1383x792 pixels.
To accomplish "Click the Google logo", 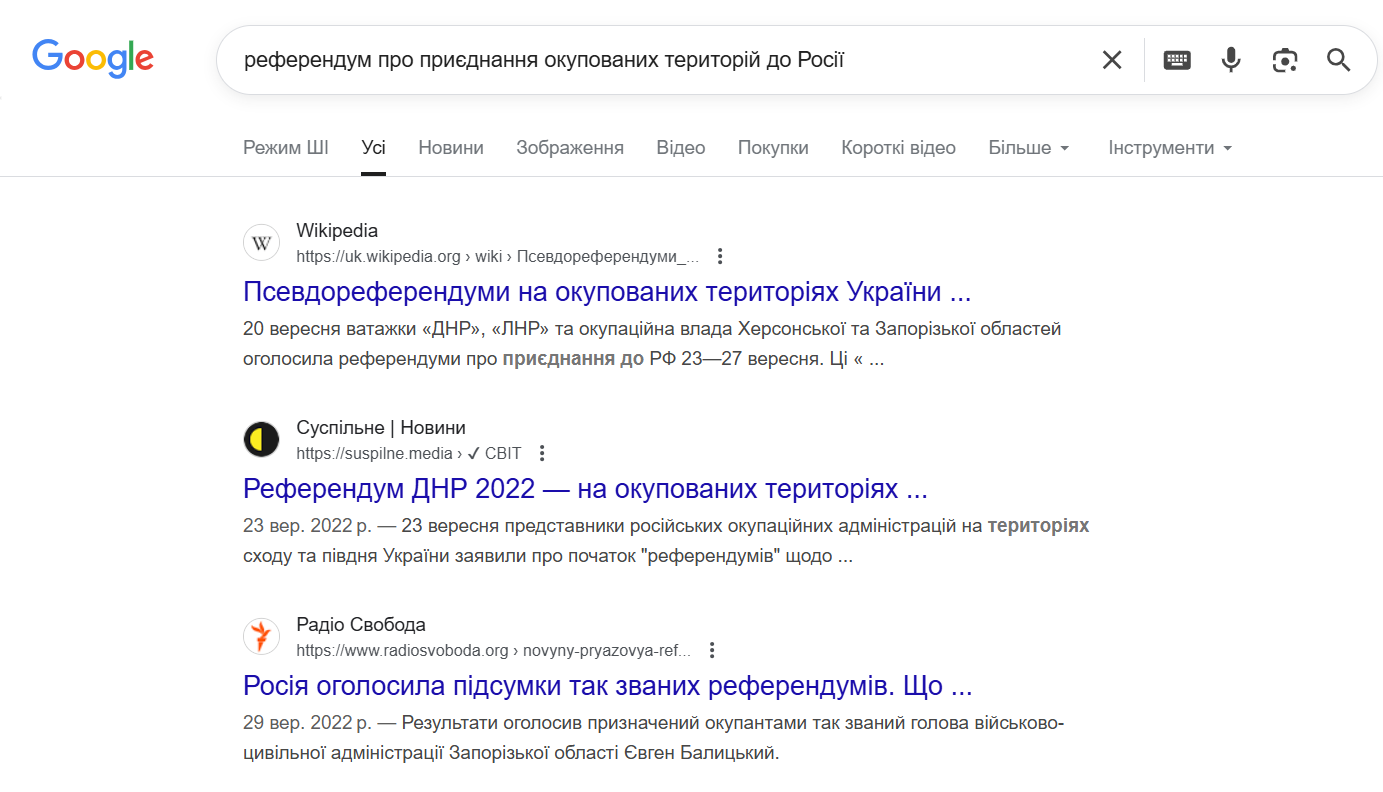I will tap(93, 59).
